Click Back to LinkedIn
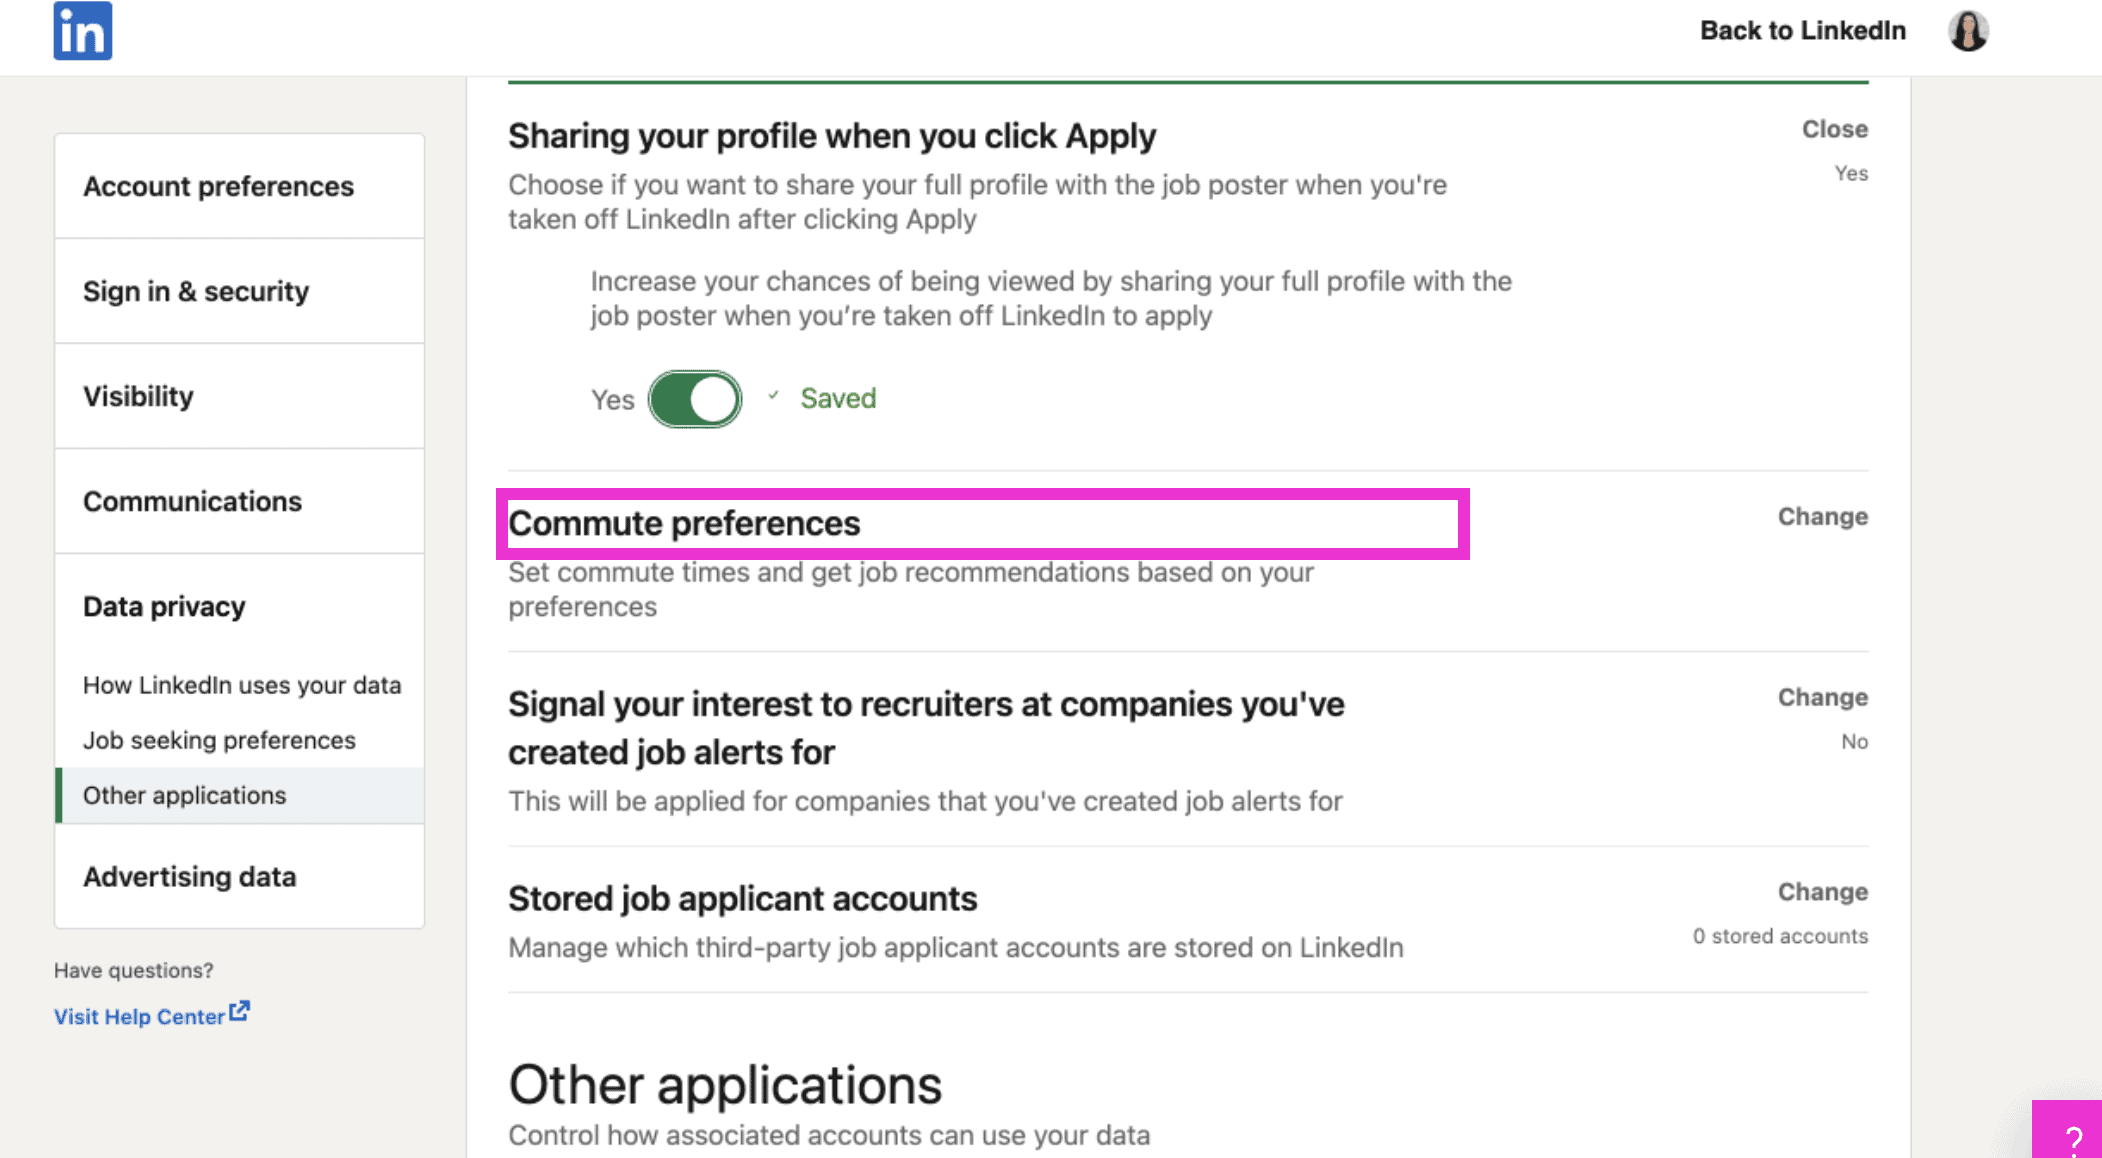Viewport: 2102px width, 1158px height. [x=1801, y=30]
